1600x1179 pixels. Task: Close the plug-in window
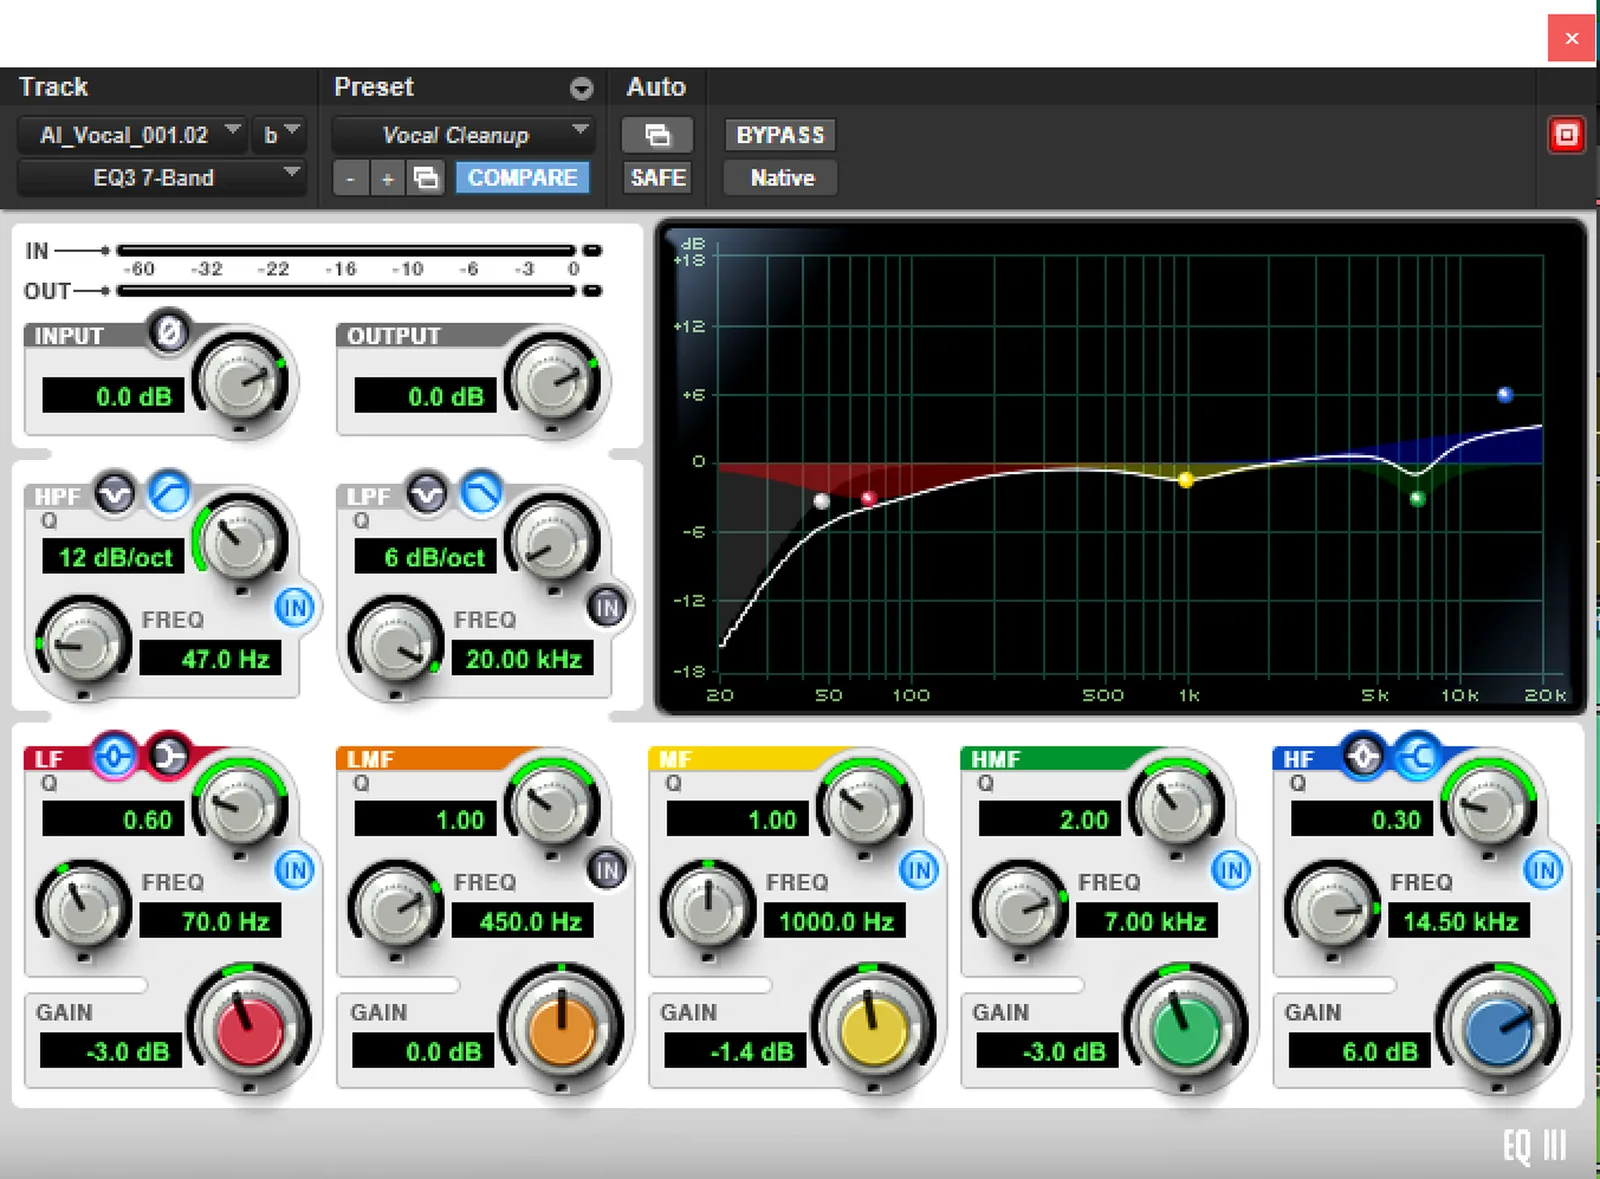point(1571,38)
